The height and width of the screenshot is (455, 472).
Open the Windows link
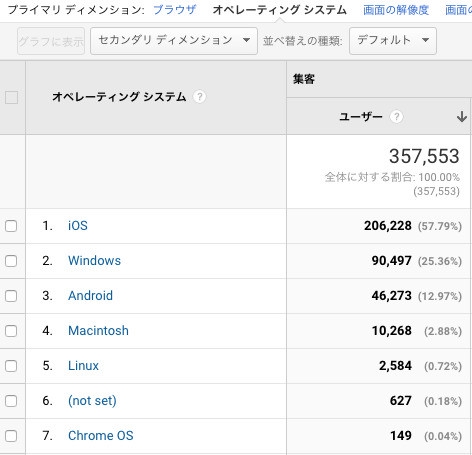coord(94,261)
